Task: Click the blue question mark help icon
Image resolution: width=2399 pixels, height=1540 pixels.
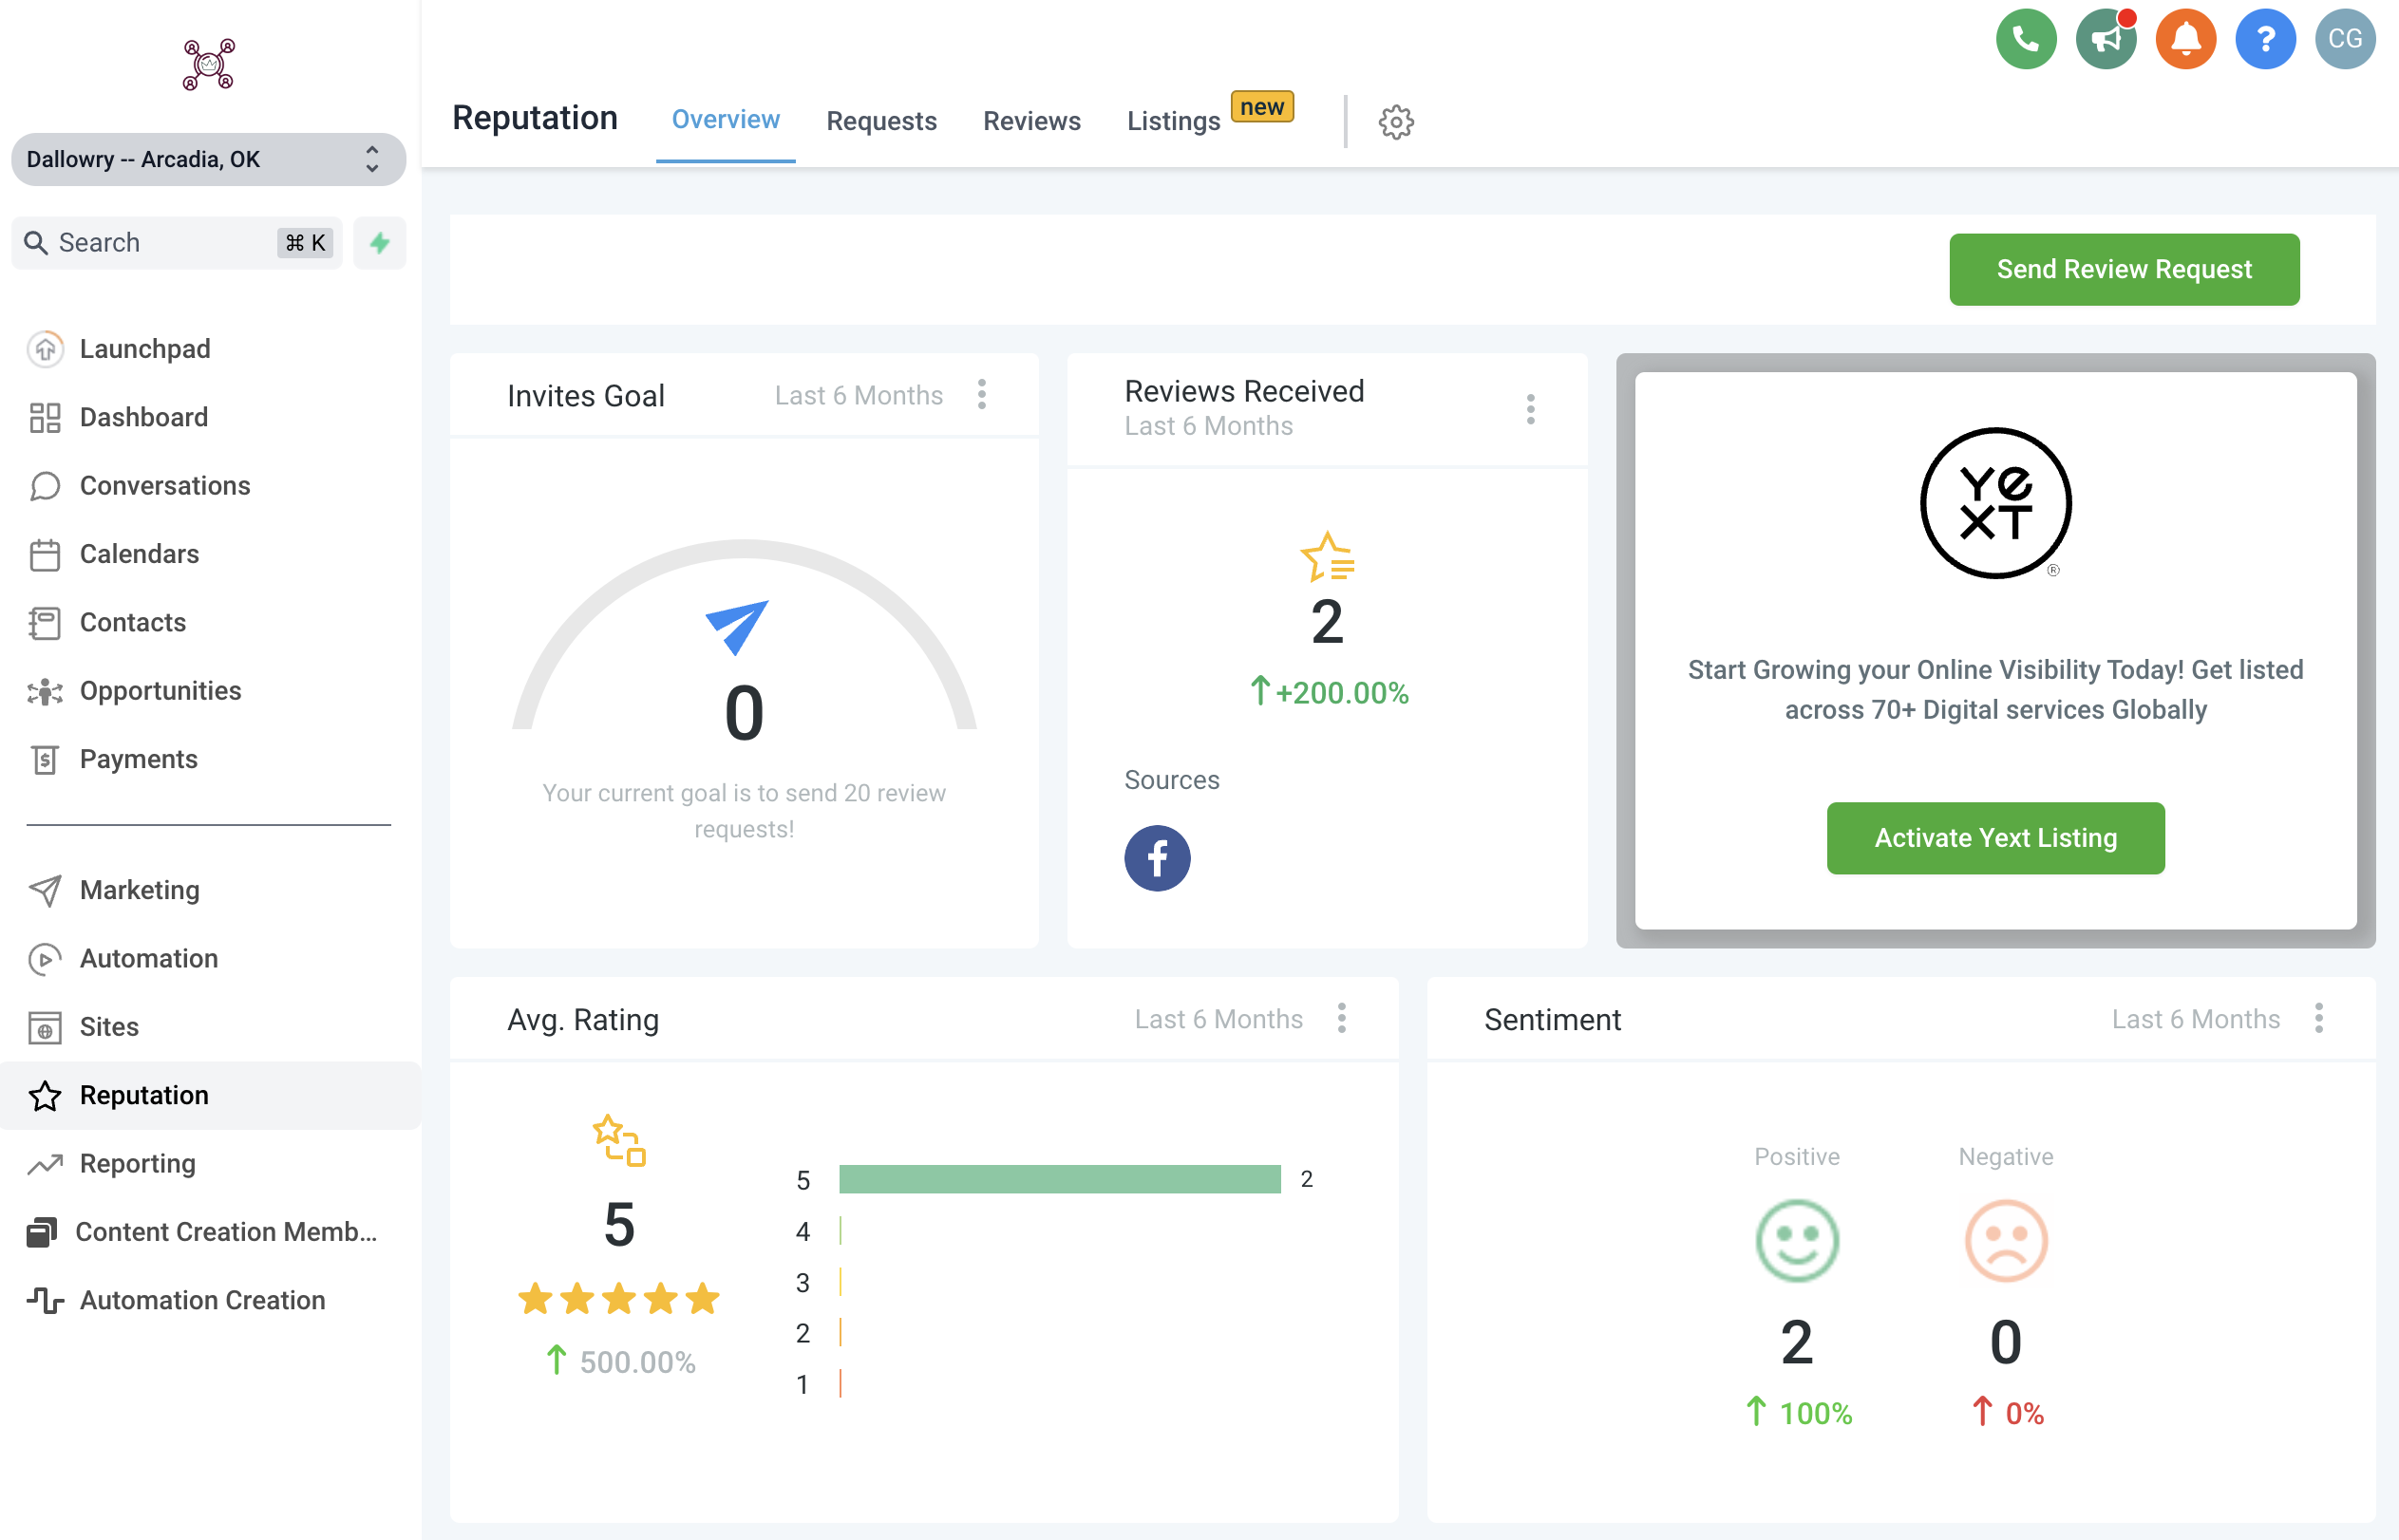Action: pyautogui.click(x=2265, y=39)
